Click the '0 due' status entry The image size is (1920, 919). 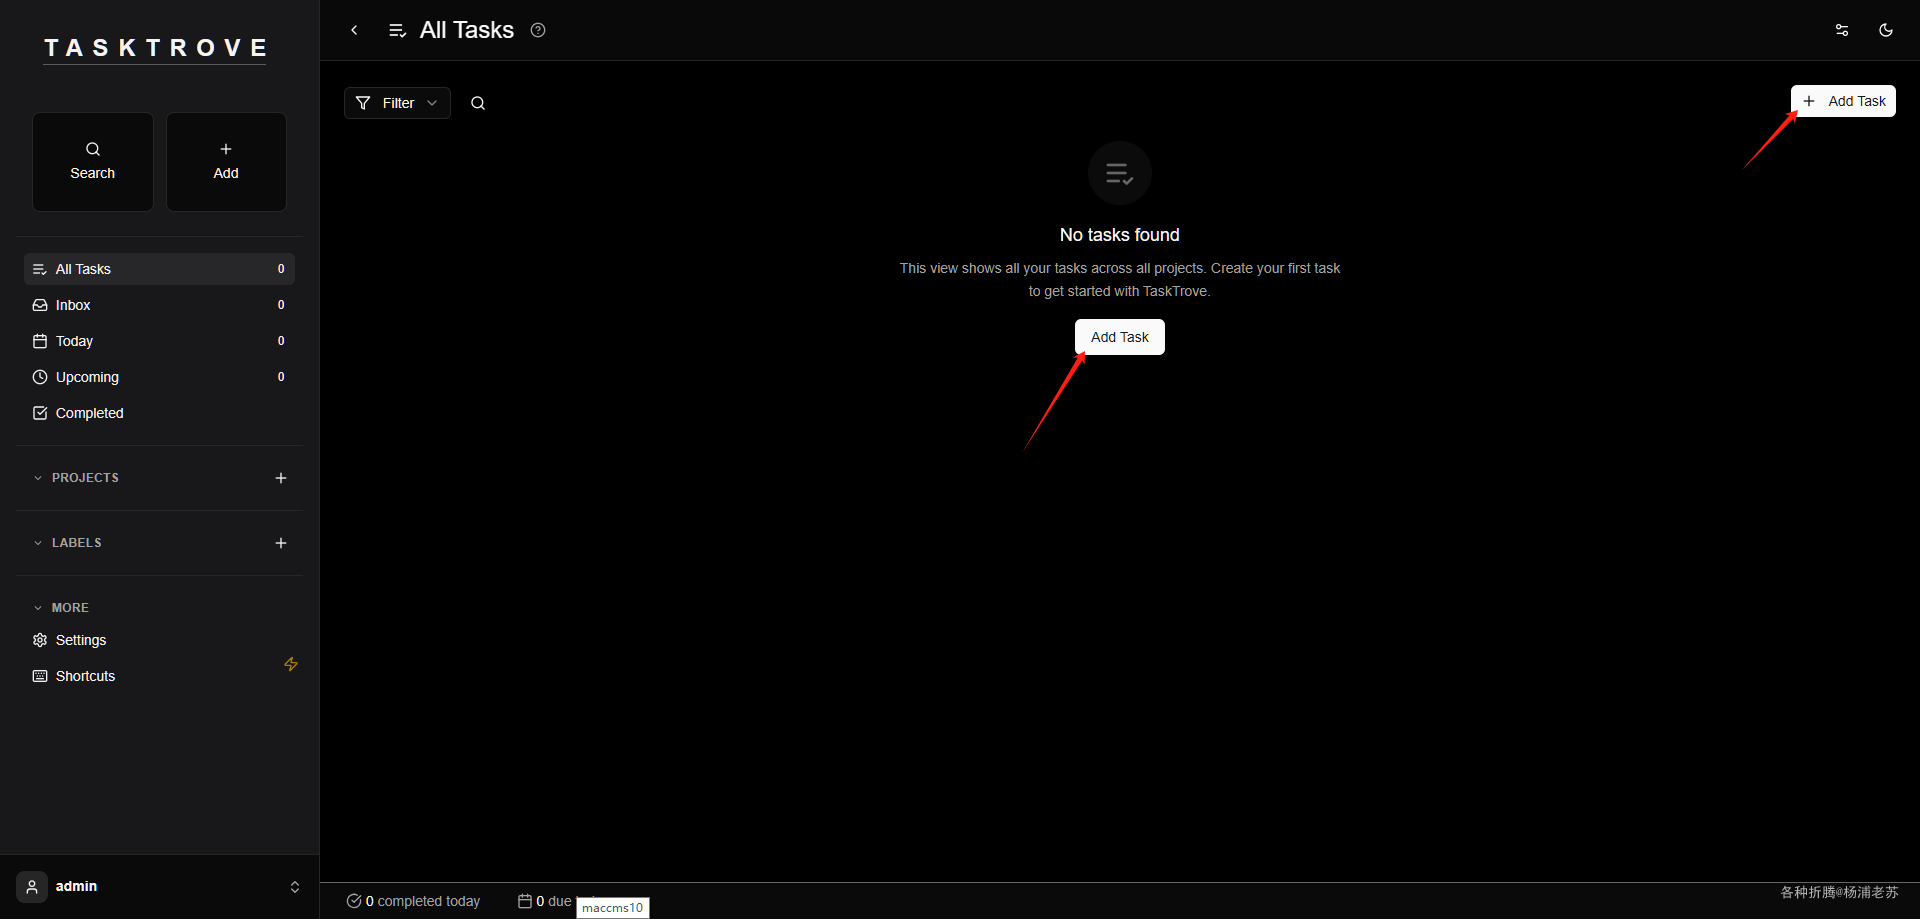pyautogui.click(x=545, y=901)
